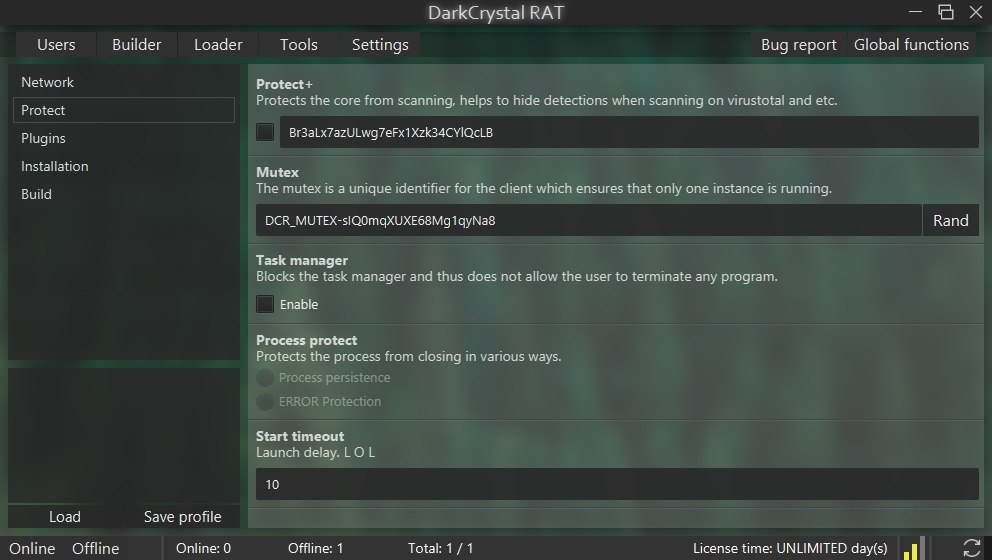Click the Rand button next to the mutex
Image resolution: width=992 pixels, height=560 pixels.
click(951, 220)
